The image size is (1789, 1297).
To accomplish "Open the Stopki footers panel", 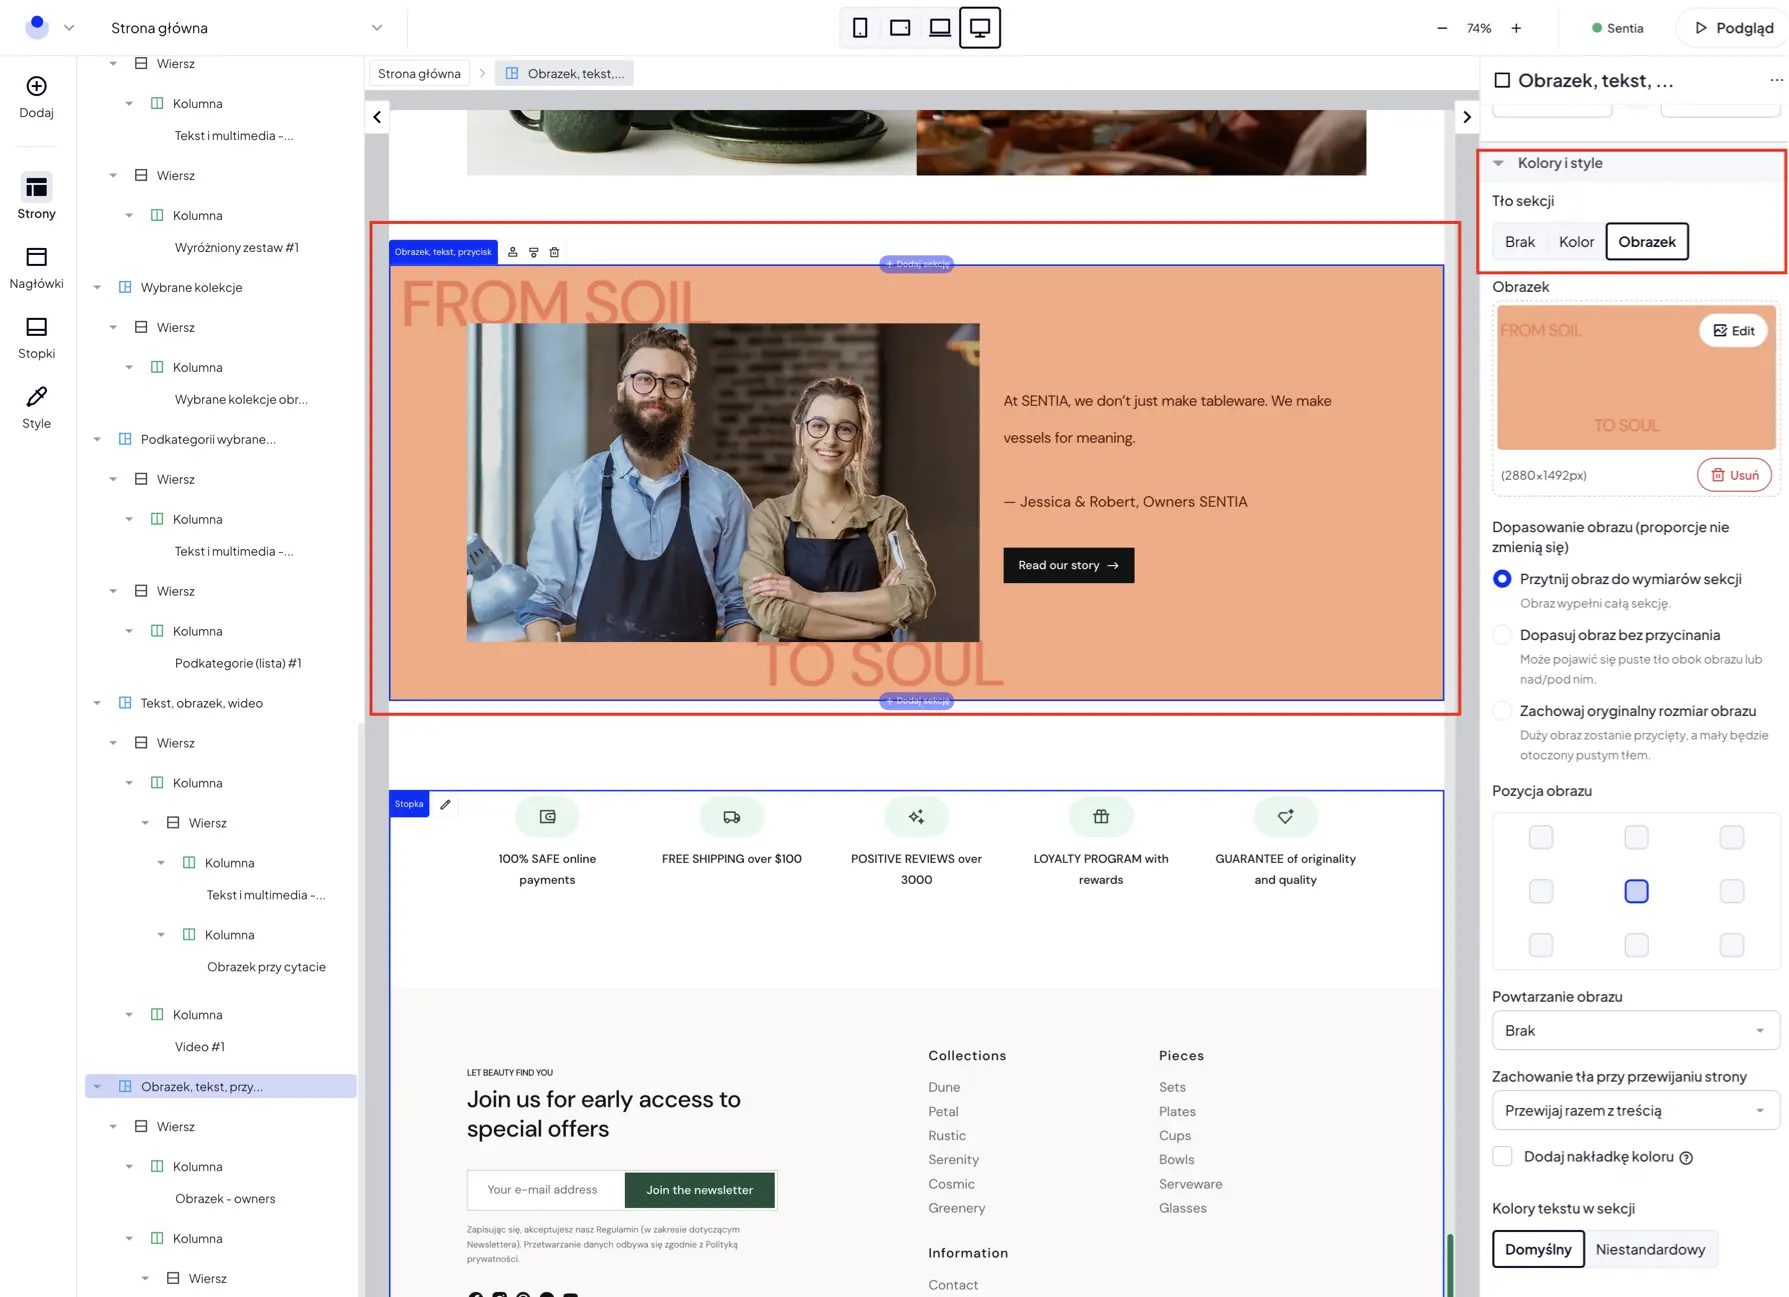I will tap(36, 338).
